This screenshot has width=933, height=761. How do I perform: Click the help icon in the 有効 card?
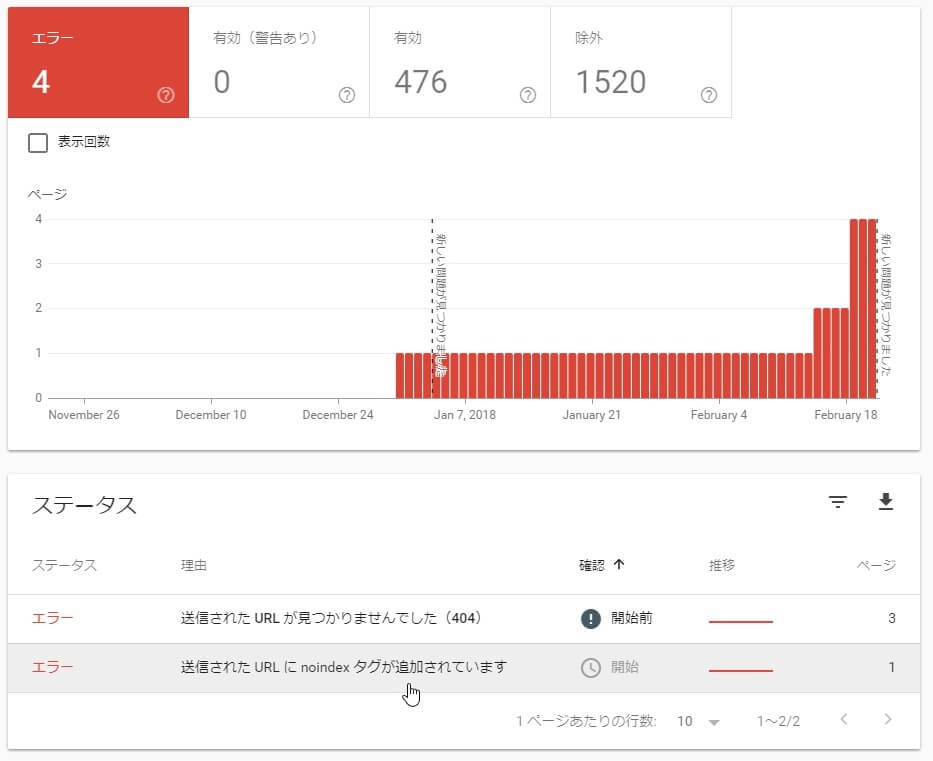(x=528, y=95)
